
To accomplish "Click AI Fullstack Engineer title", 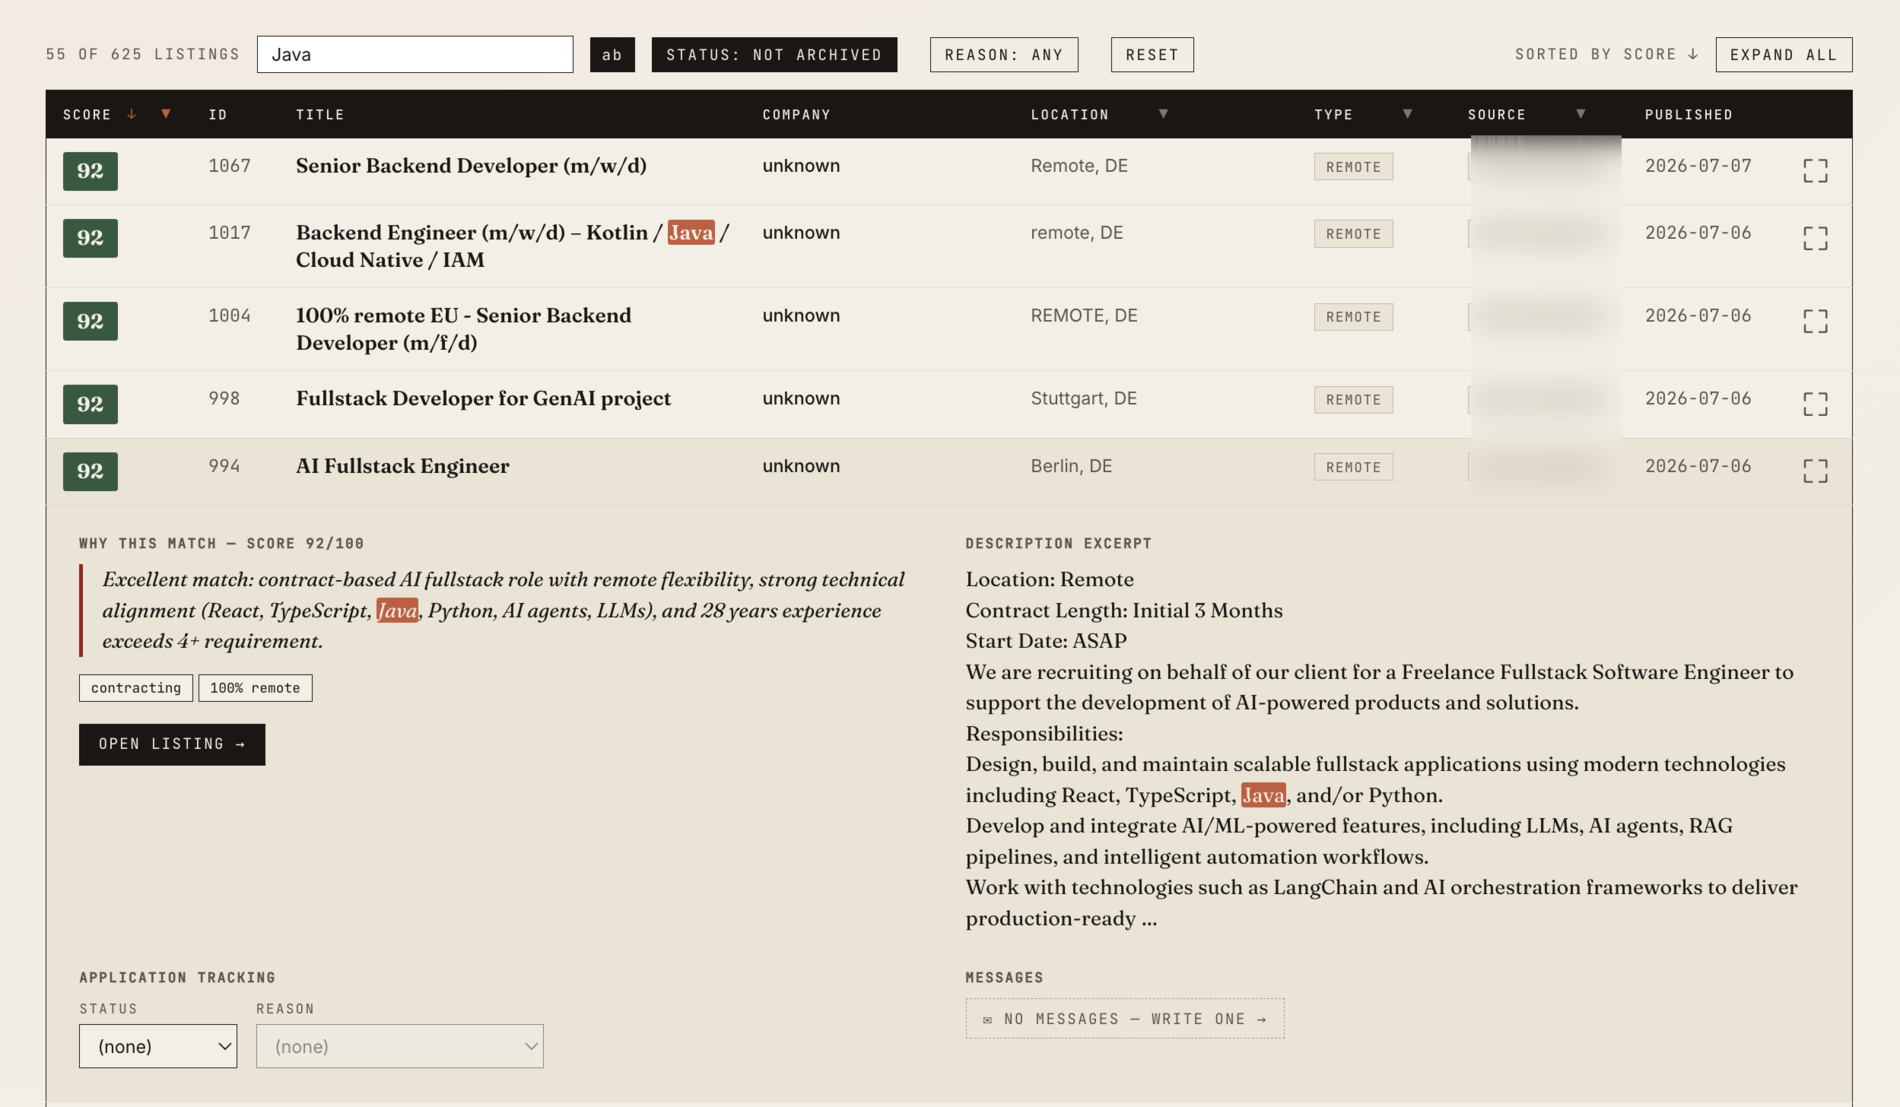I will coord(402,466).
